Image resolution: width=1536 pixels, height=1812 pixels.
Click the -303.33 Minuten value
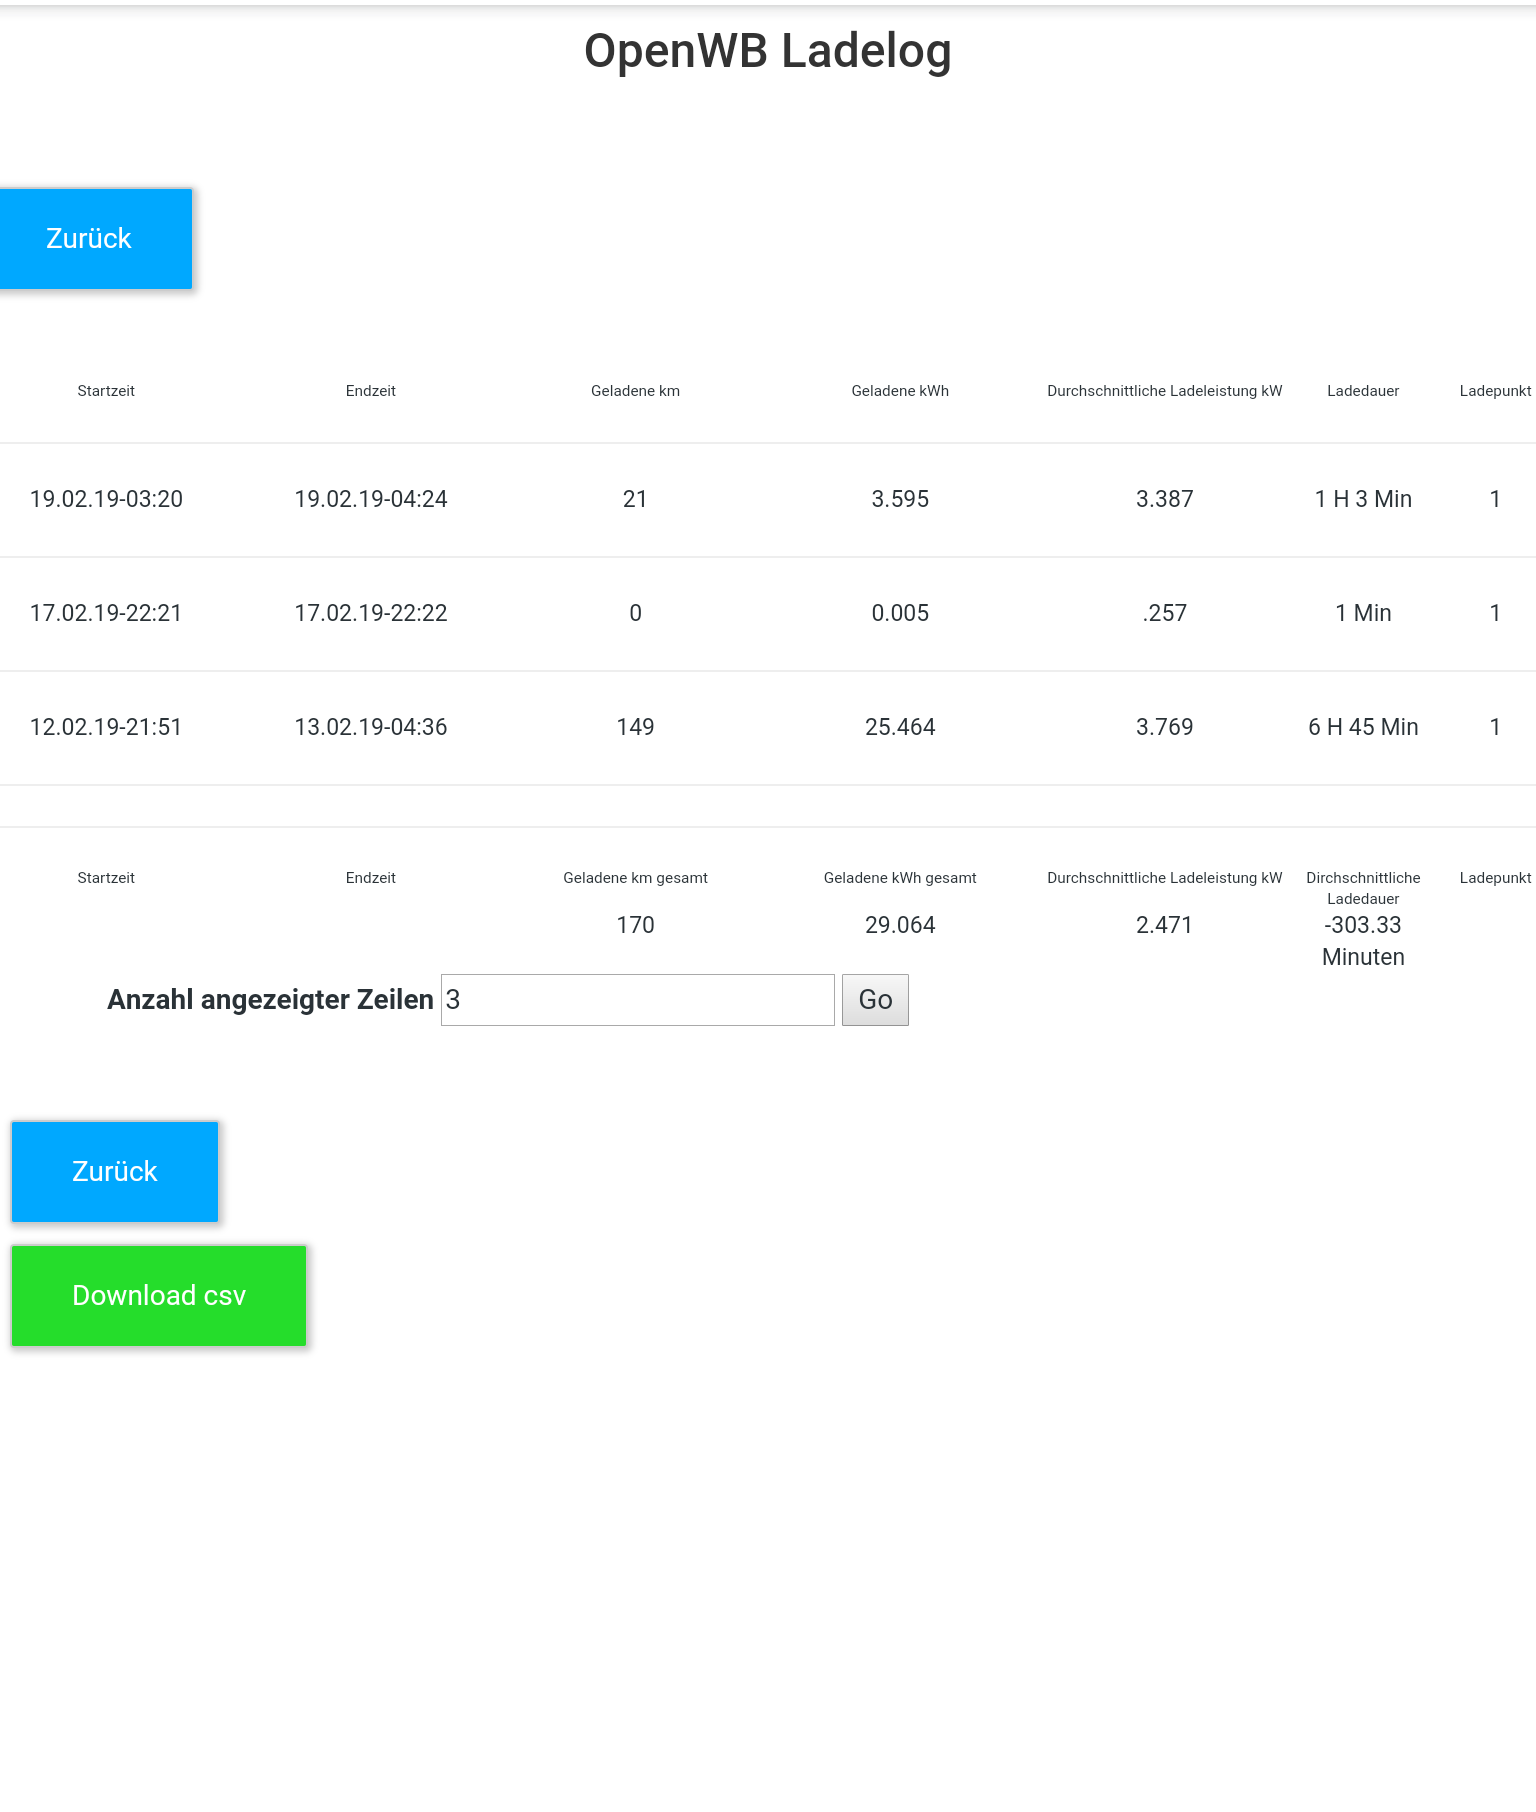1363,941
